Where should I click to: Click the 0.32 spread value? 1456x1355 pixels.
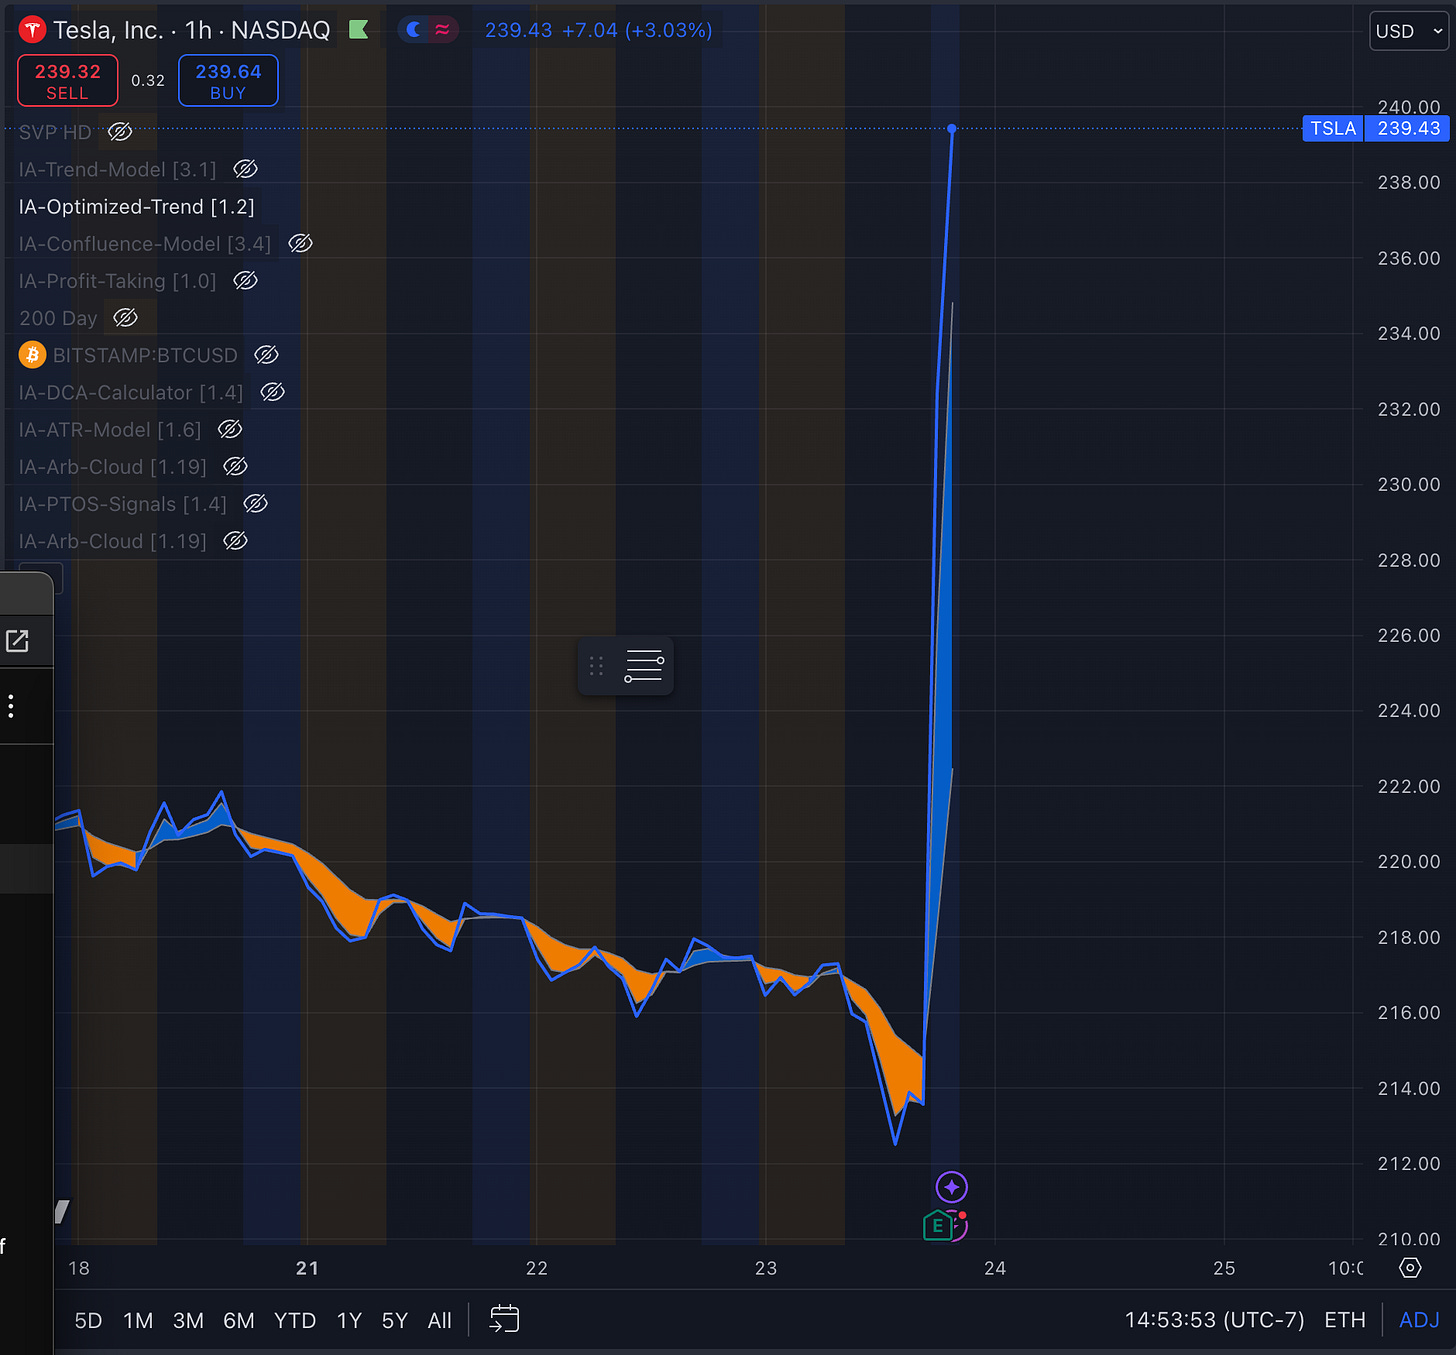point(148,81)
